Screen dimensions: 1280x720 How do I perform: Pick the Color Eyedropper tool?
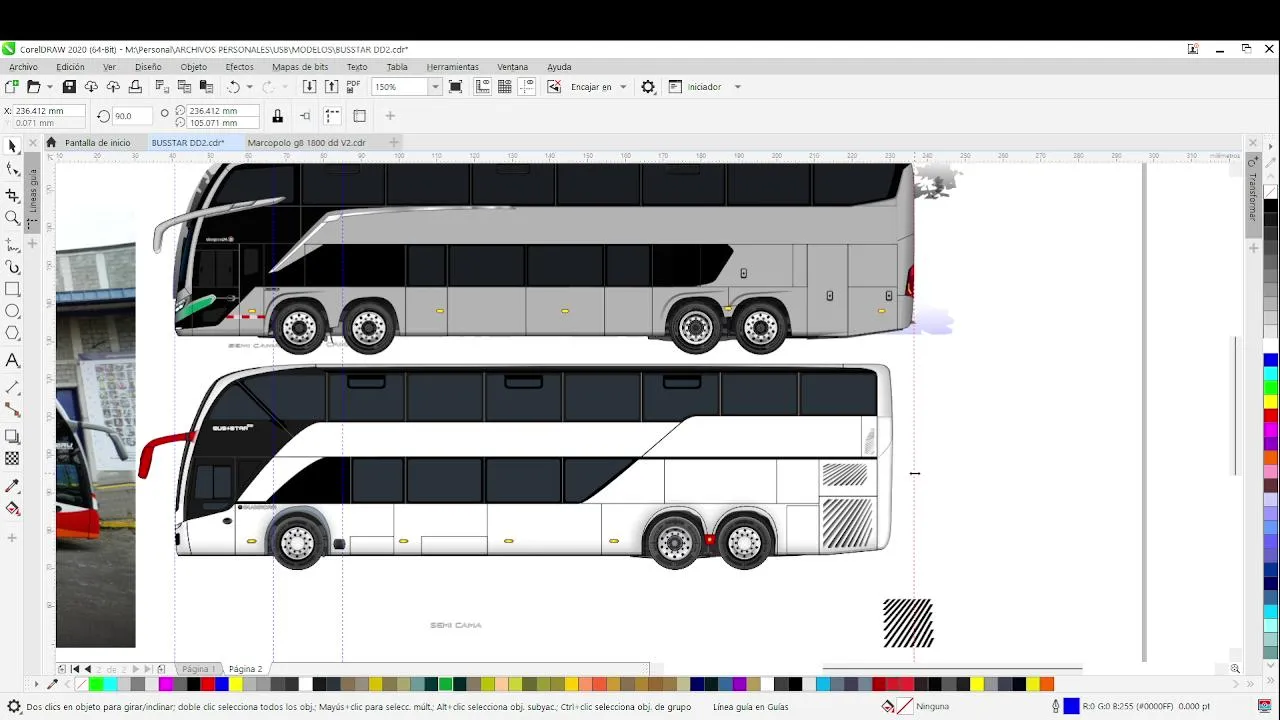pyautogui.click(x=12, y=485)
